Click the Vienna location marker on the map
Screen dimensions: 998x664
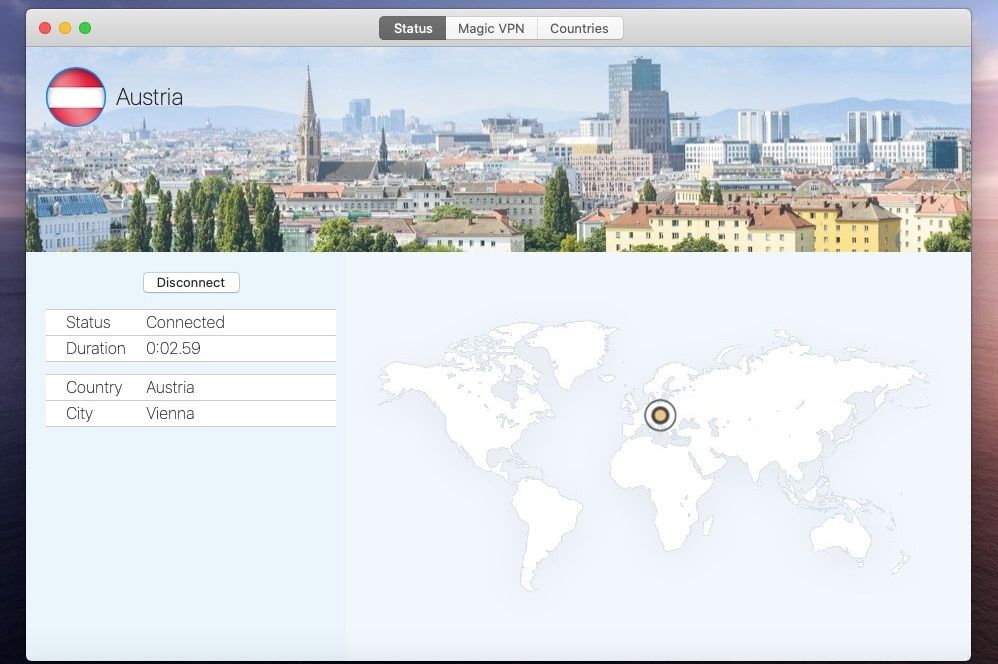pos(661,413)
